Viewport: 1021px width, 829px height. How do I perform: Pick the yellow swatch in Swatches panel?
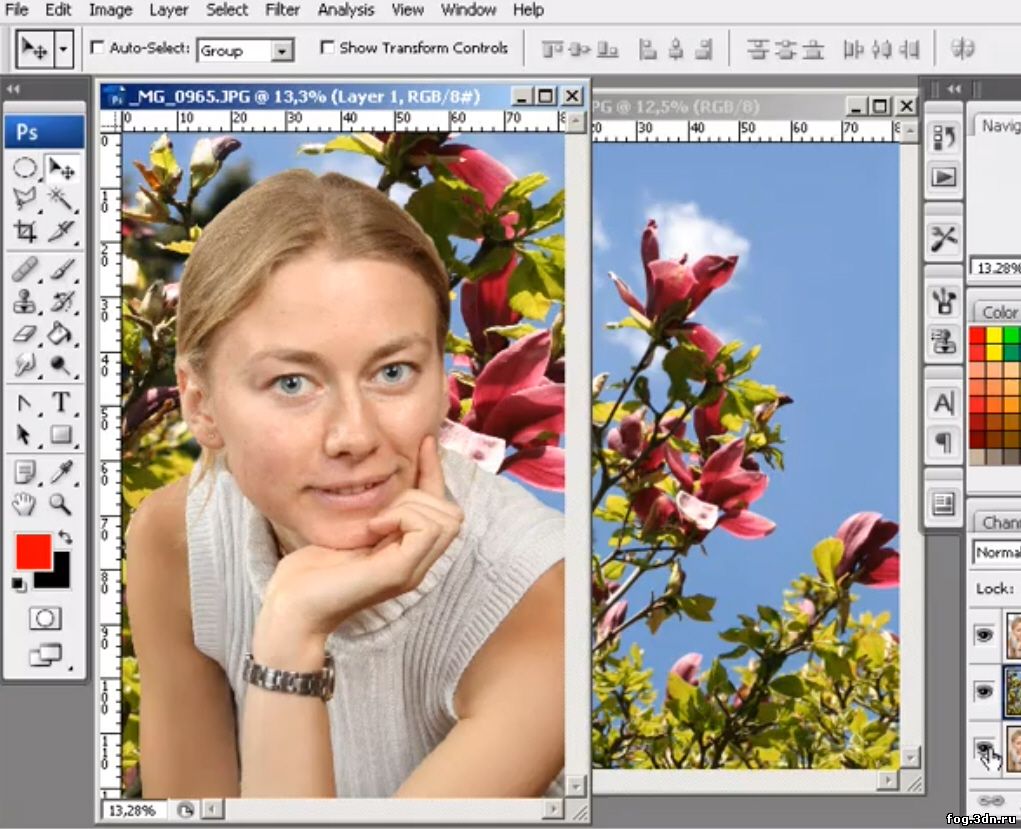click(x=994, y=336)
